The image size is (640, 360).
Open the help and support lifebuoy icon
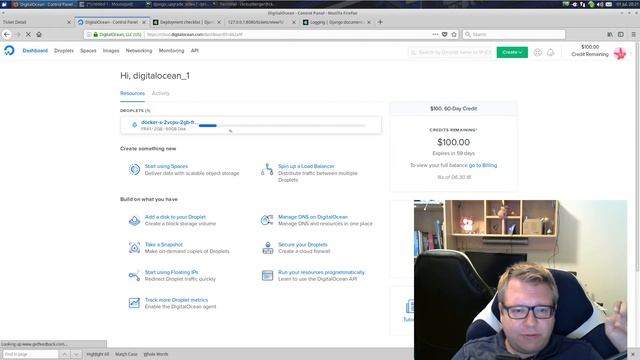pos(538,52)
